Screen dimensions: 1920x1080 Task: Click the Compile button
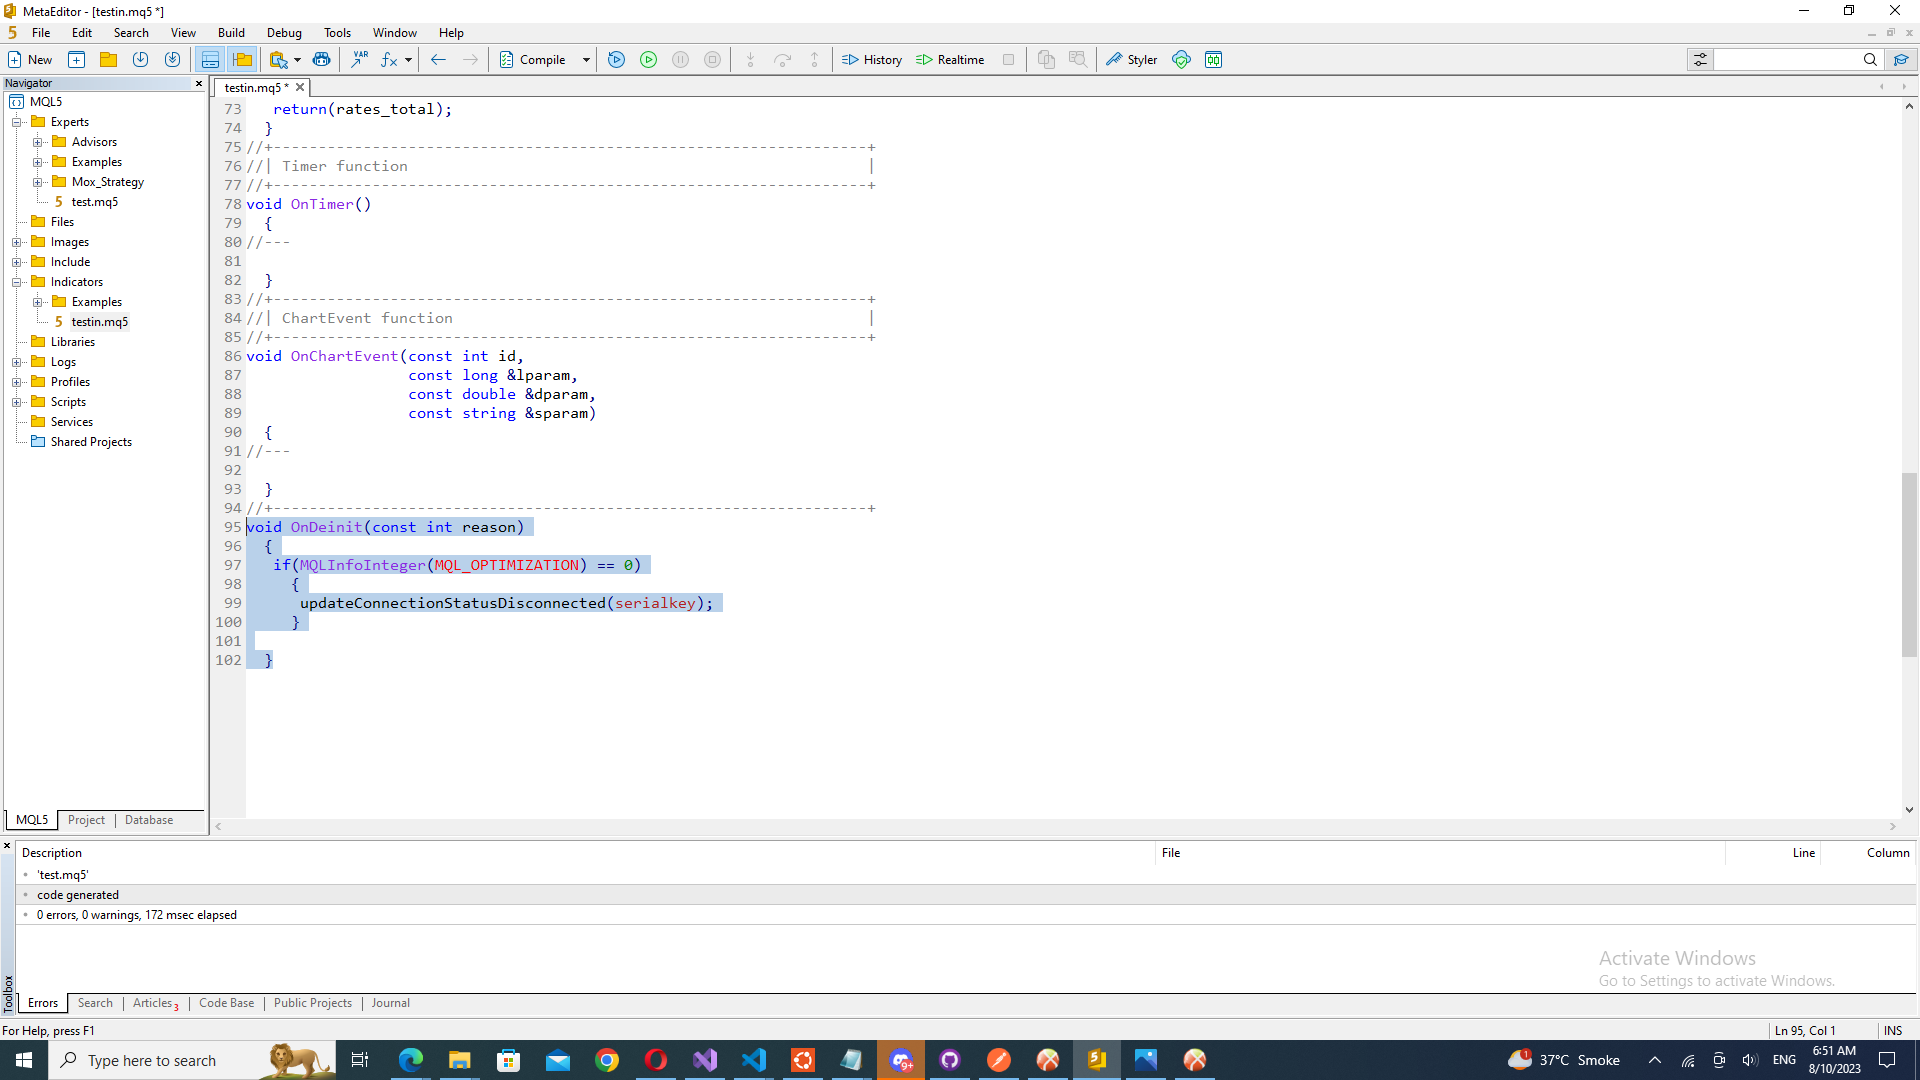533,60
